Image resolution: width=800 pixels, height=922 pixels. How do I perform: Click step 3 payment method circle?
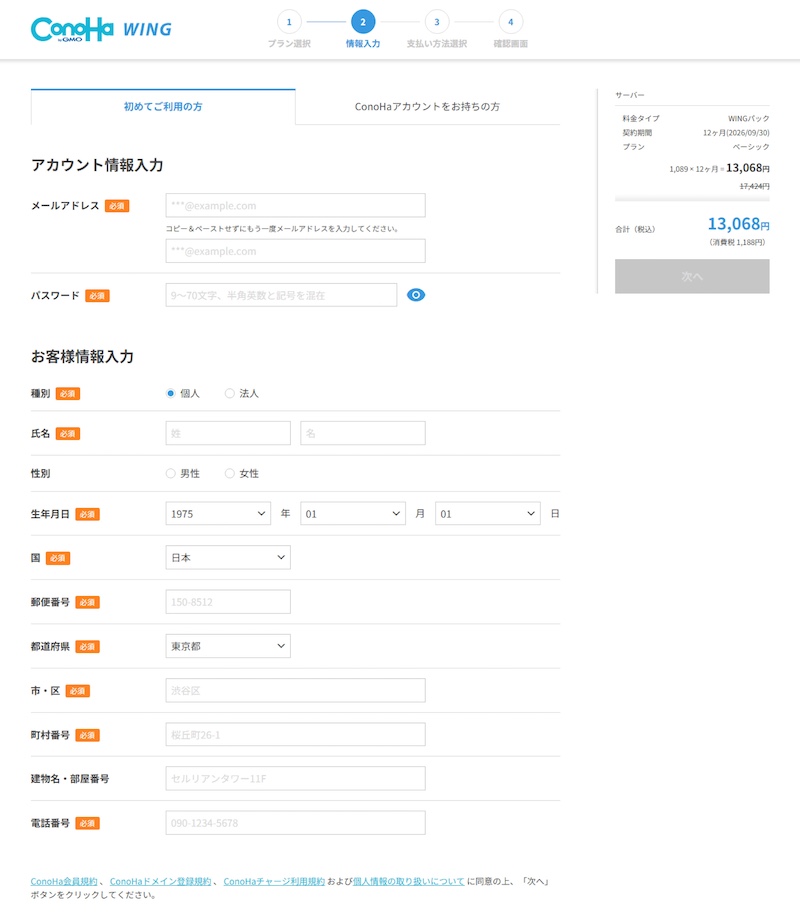436,21
